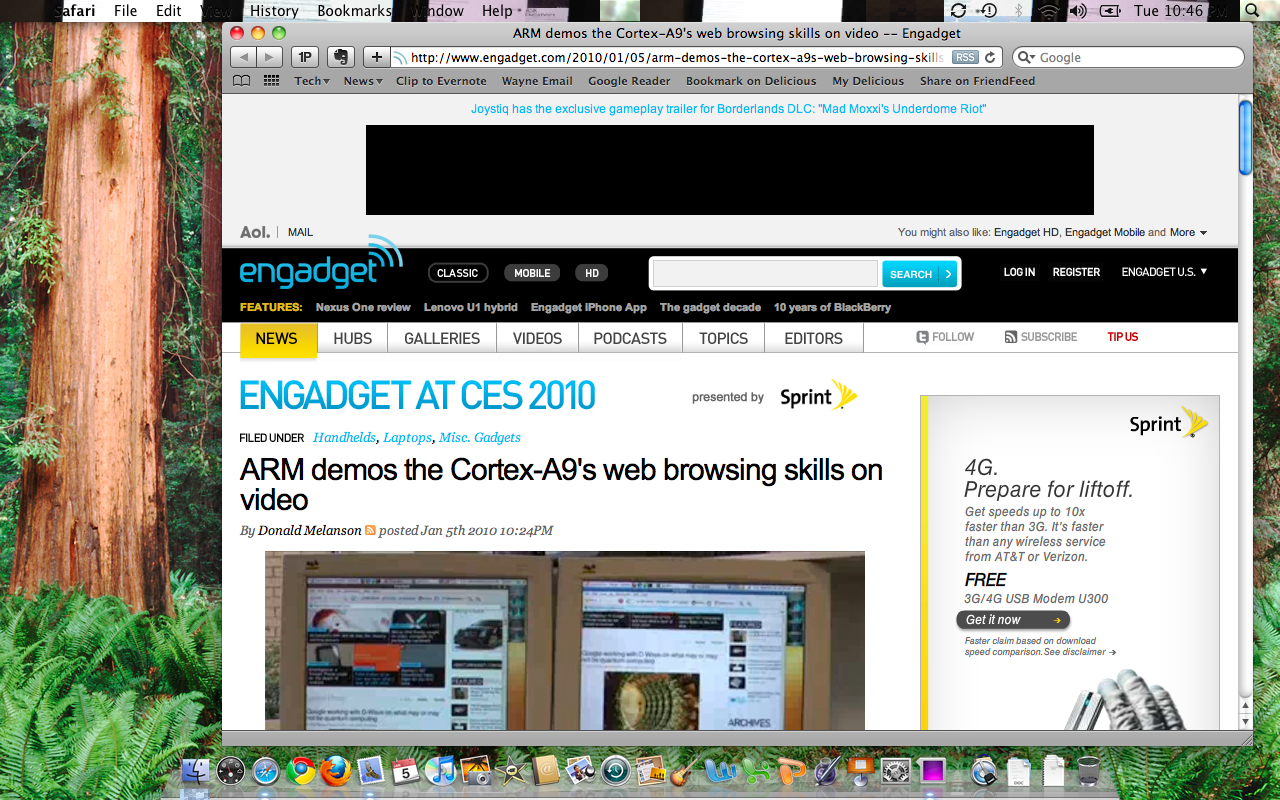Switch to HD site view
This screenshot has width=1280, height=800.
(x=592, y=273)
